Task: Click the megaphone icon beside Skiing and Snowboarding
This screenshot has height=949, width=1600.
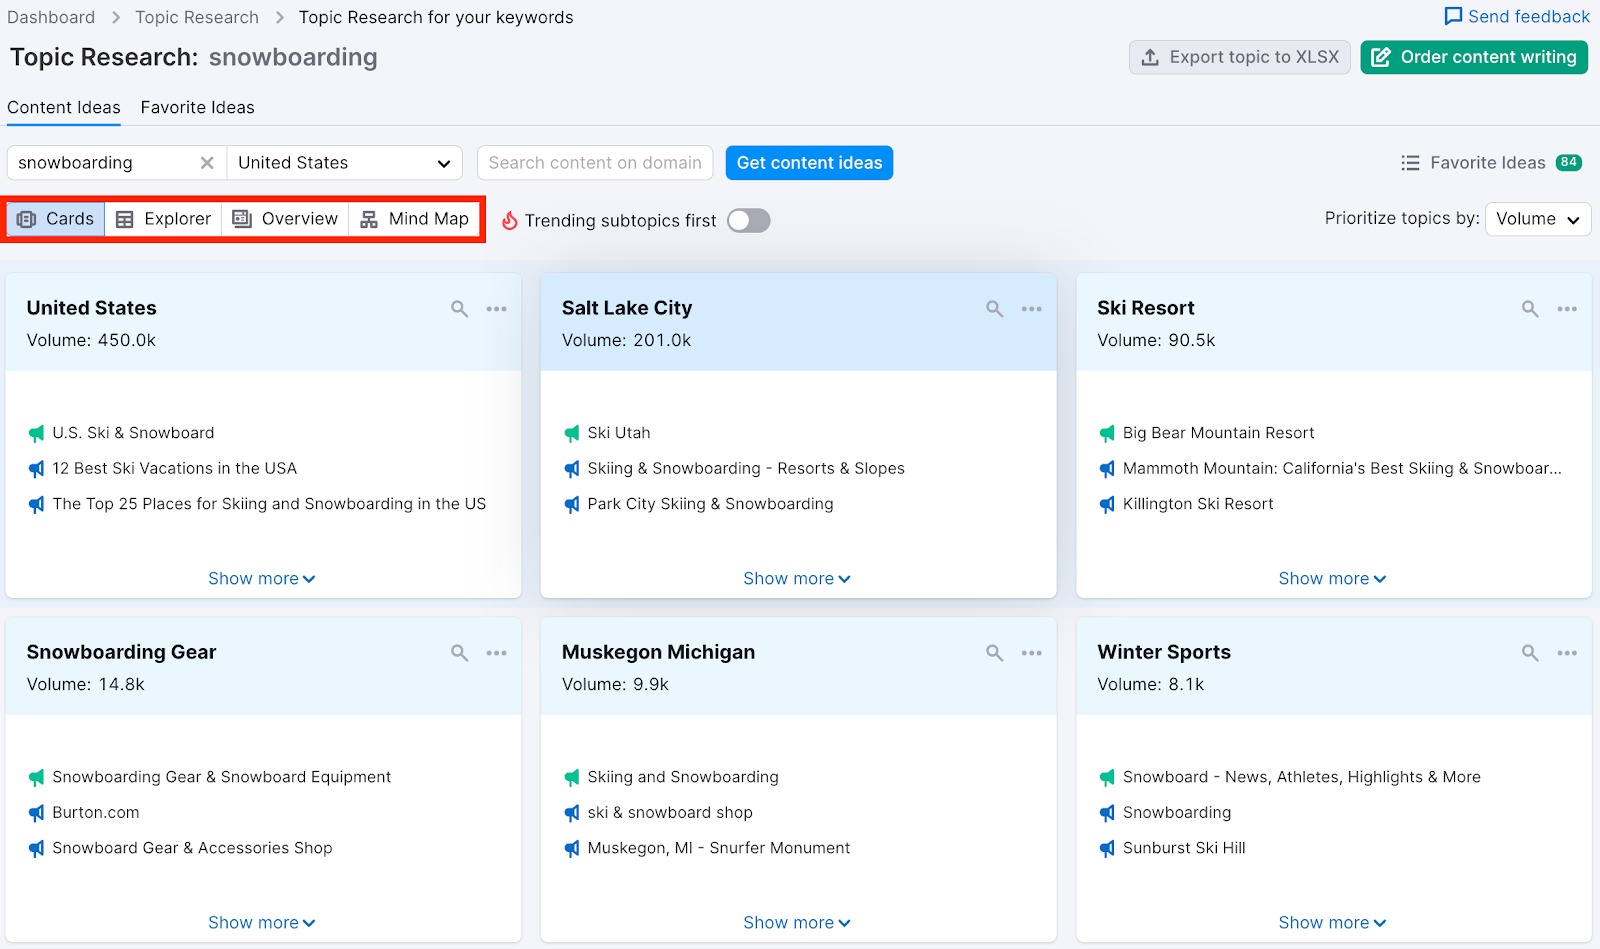Action: click(572, 777)
